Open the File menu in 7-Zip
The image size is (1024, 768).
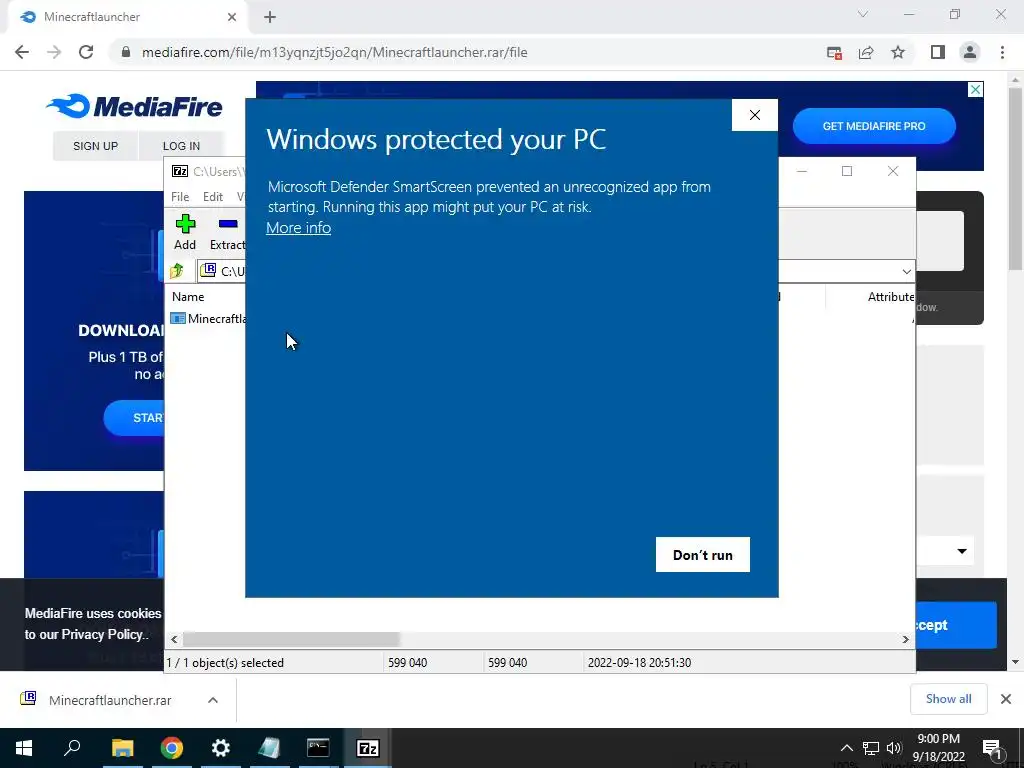click(180, 197)
